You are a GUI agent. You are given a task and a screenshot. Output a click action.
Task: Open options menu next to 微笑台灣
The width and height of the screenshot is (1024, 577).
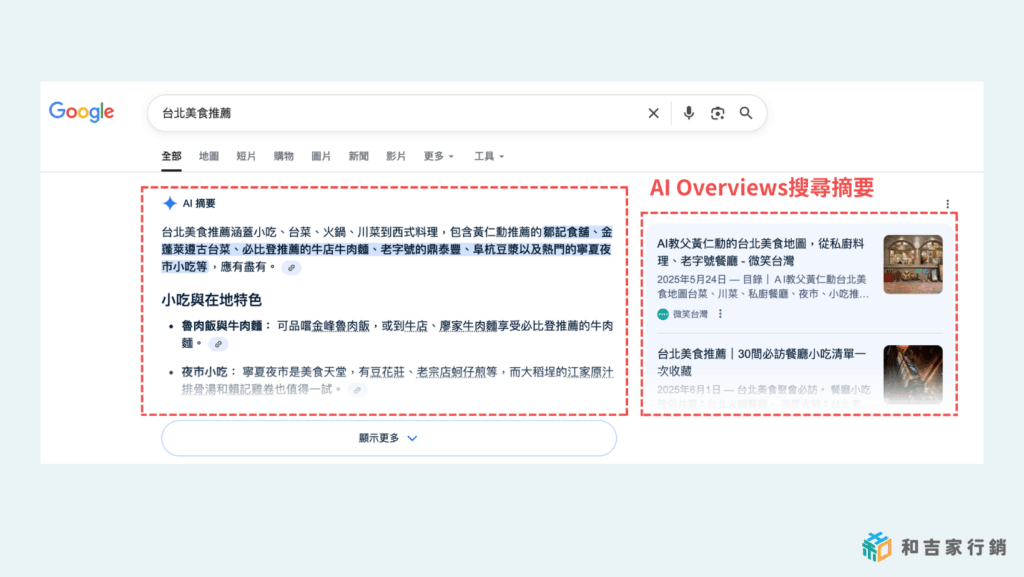[720, 314]
